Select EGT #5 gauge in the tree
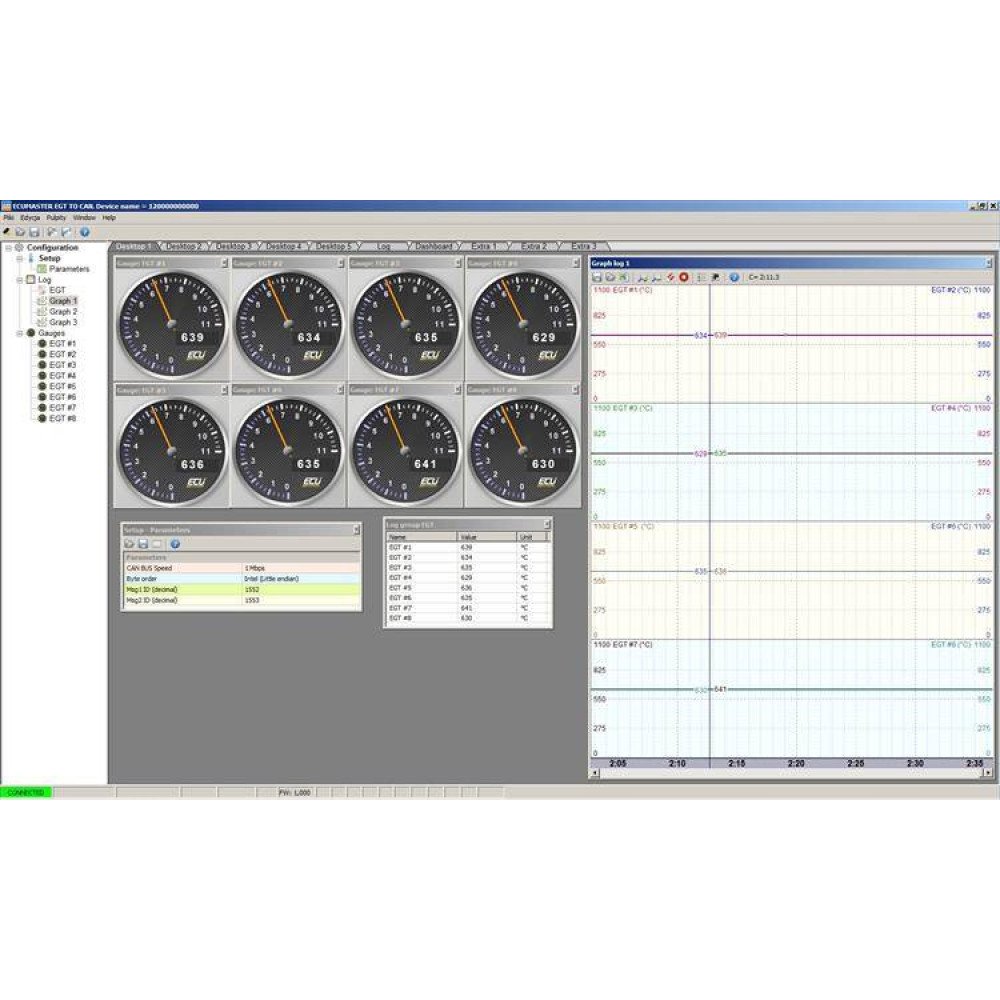The width and height of the screenshot is (1000, 1000). coord(63,386)
